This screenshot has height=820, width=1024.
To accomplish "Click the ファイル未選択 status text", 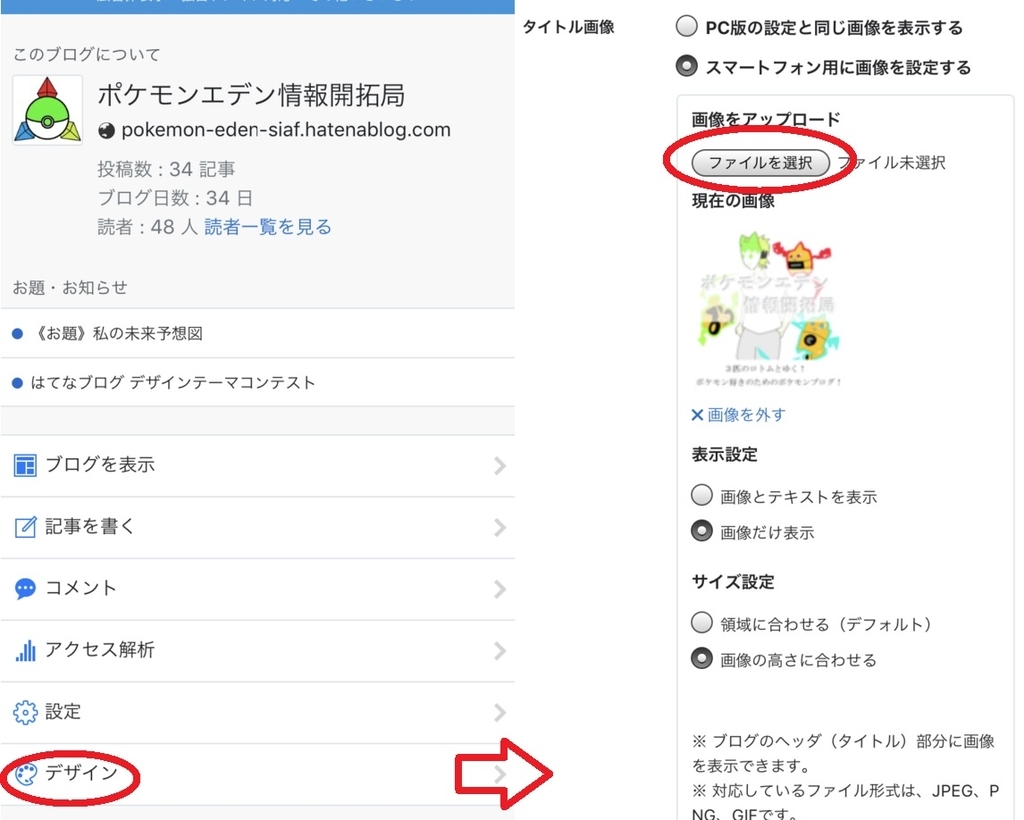I will coord(892,163).
